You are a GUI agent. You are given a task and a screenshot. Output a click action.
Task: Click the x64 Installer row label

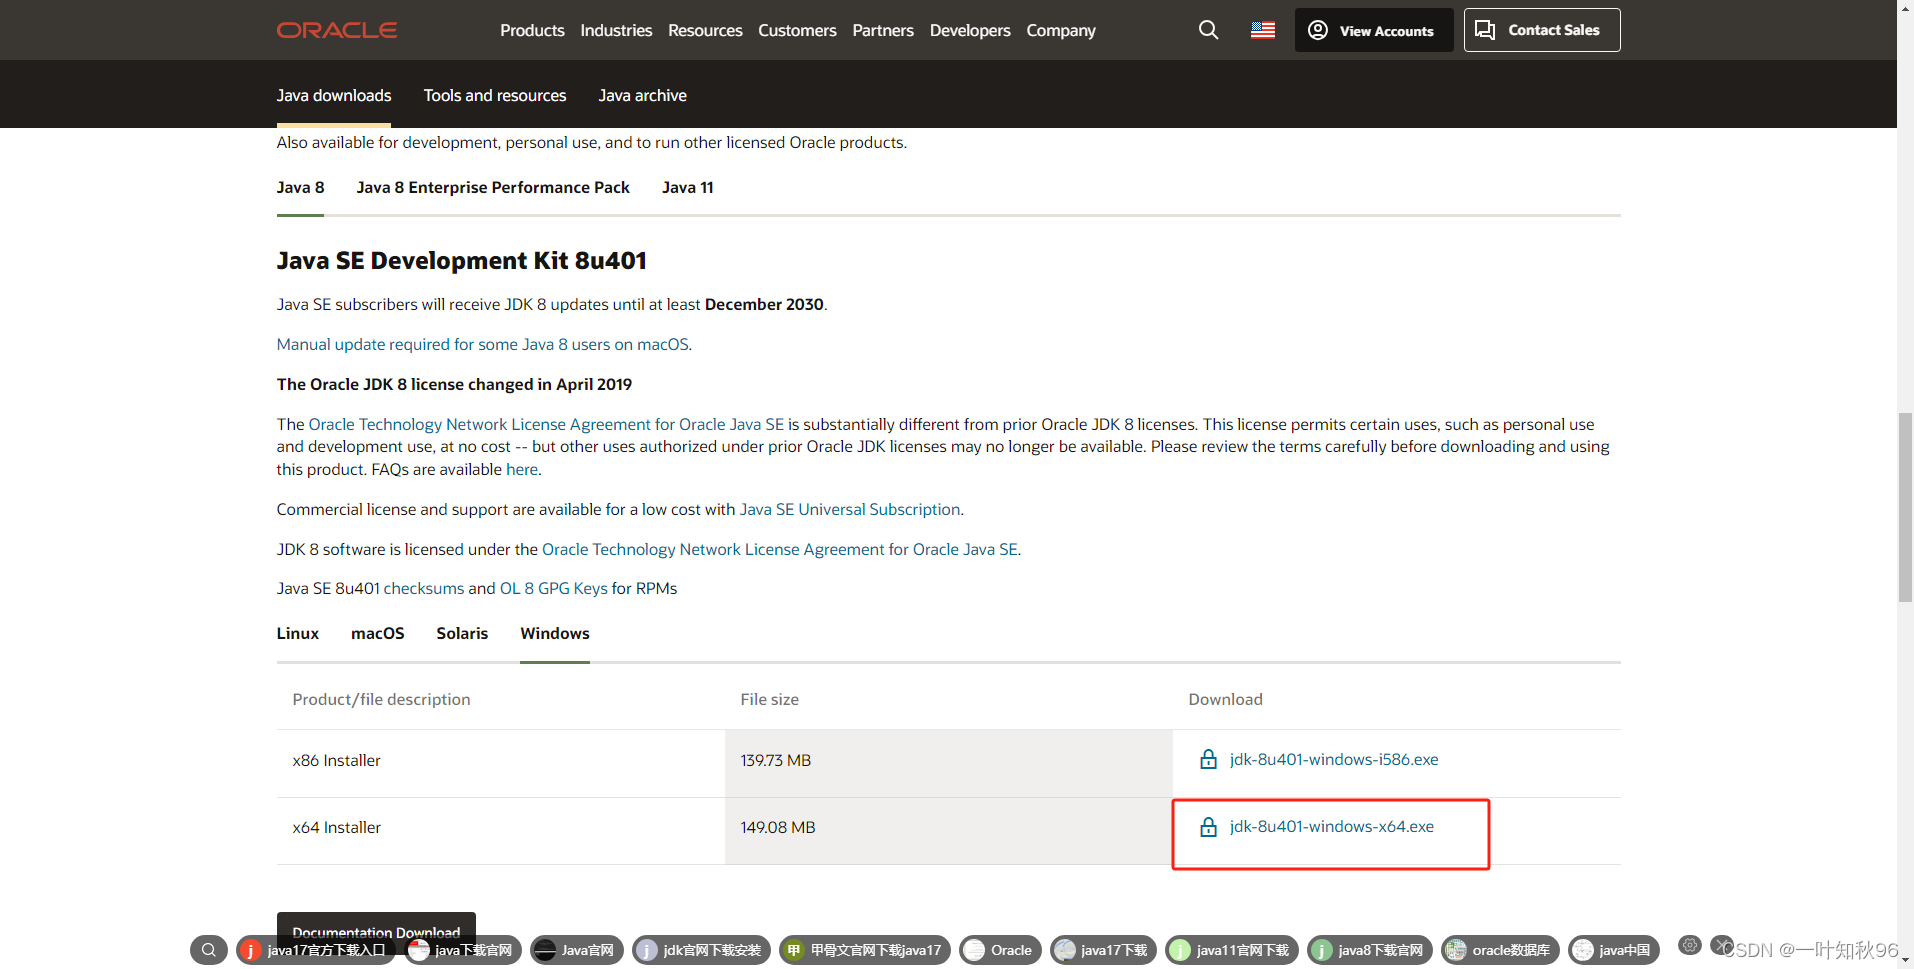tap(336, 827)
